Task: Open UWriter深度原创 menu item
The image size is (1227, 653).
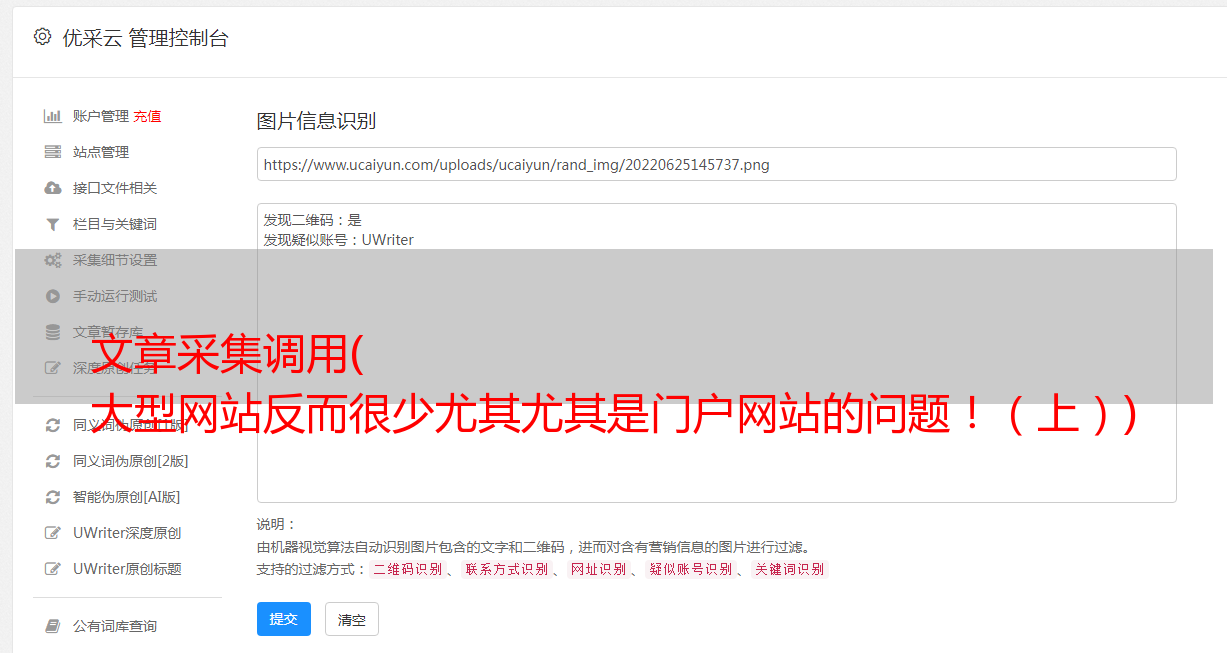Action: [x=127, y=533]
